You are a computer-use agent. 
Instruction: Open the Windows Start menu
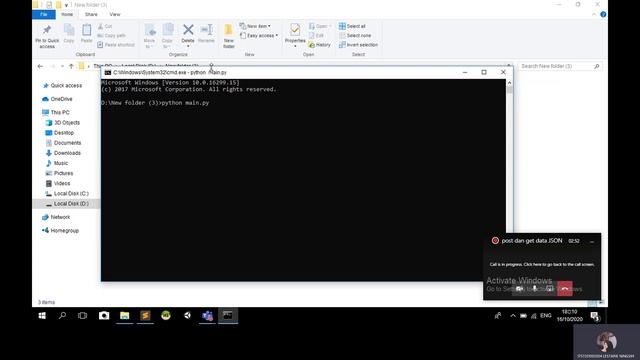(x=42, y=316)
